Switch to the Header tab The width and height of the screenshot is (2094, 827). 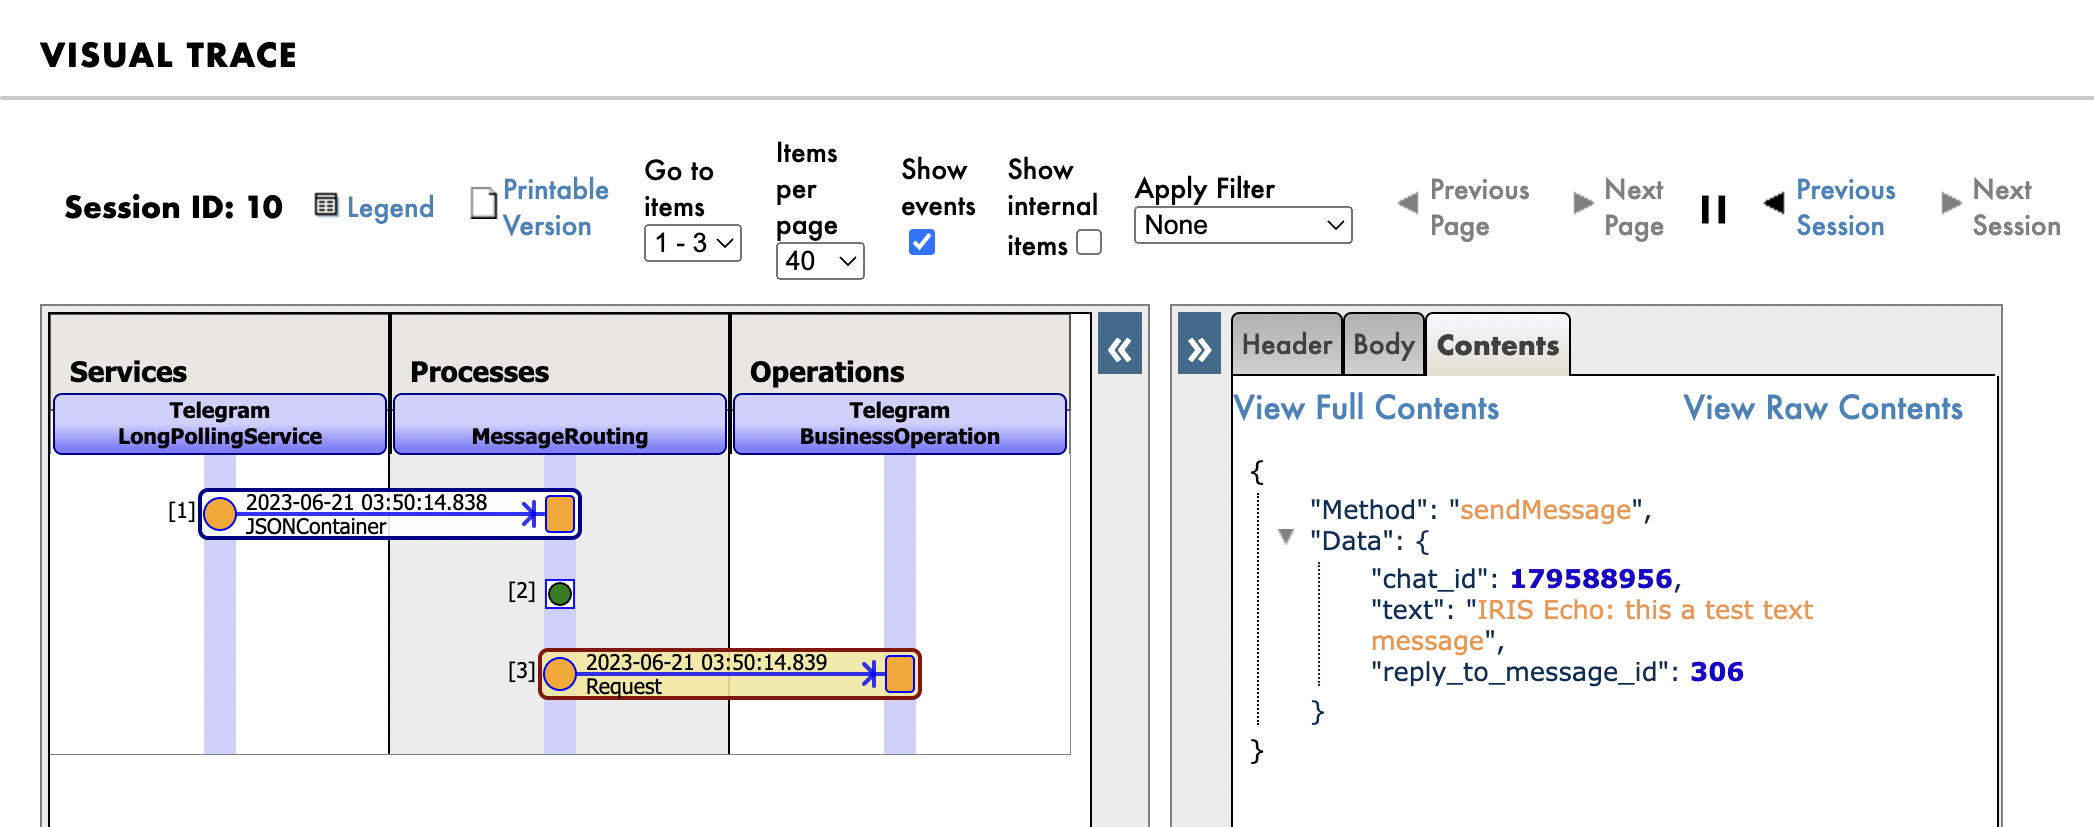click(x=1286, y=345)
